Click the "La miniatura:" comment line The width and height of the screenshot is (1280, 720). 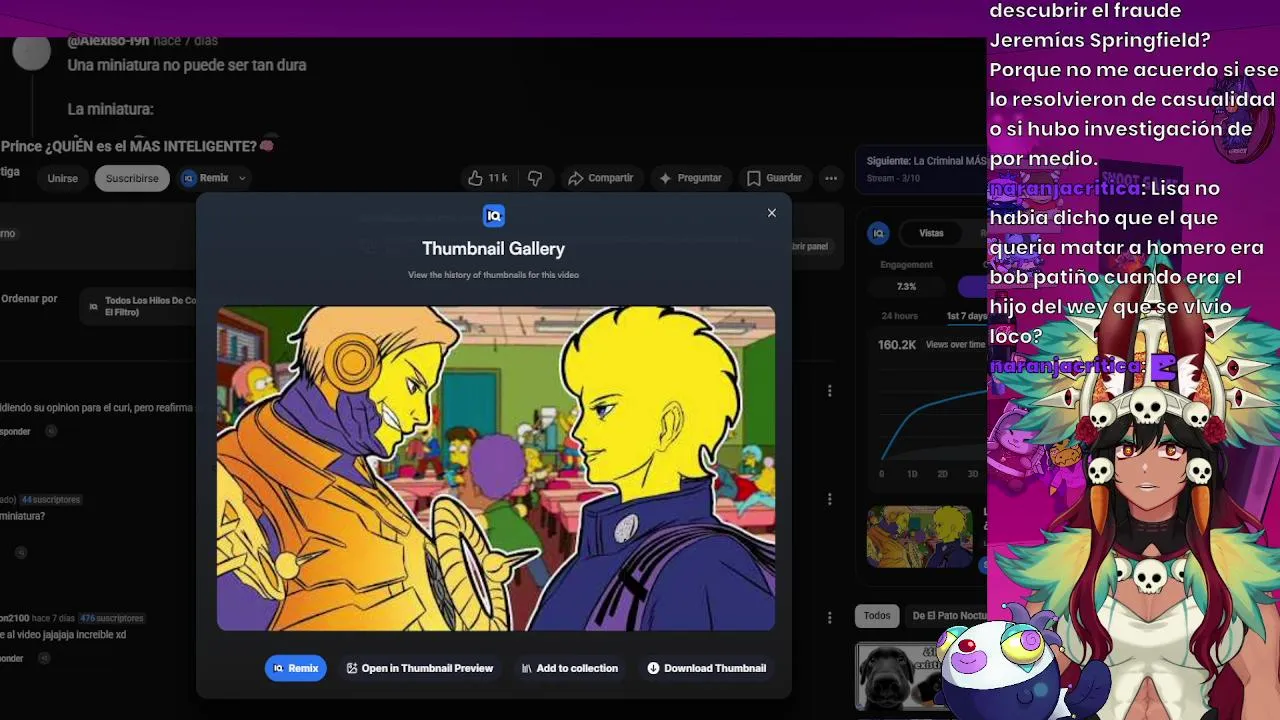click(110, 109)
